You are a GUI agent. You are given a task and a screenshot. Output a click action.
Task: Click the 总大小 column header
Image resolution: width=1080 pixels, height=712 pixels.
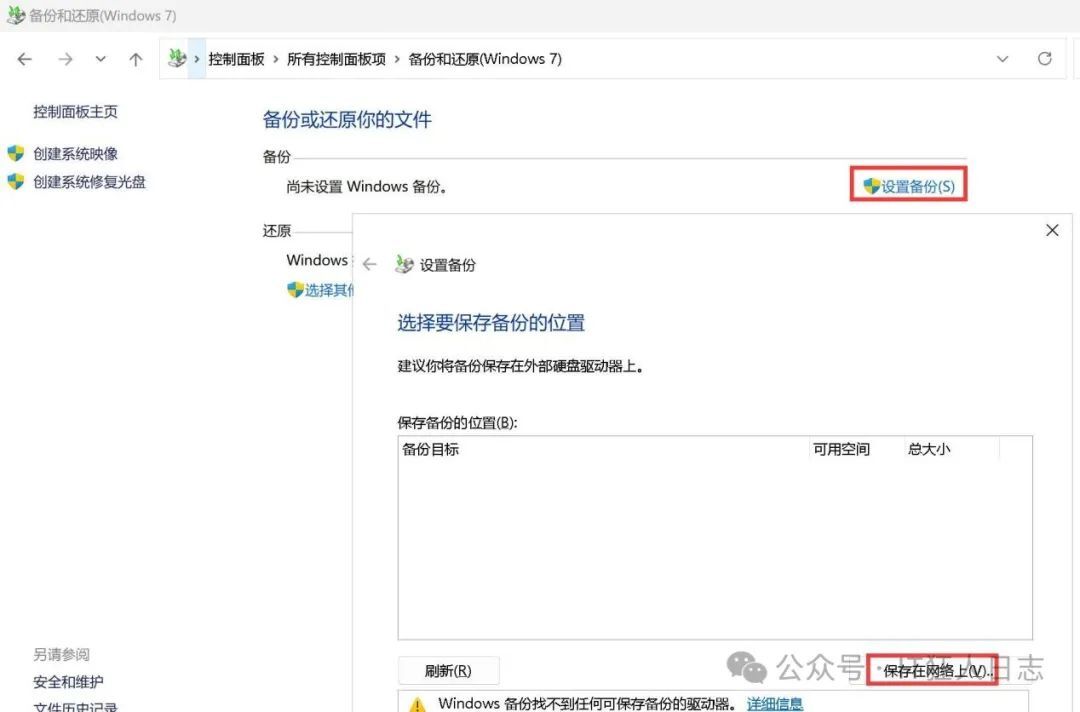pyautogui.click(x=951, y=450)
